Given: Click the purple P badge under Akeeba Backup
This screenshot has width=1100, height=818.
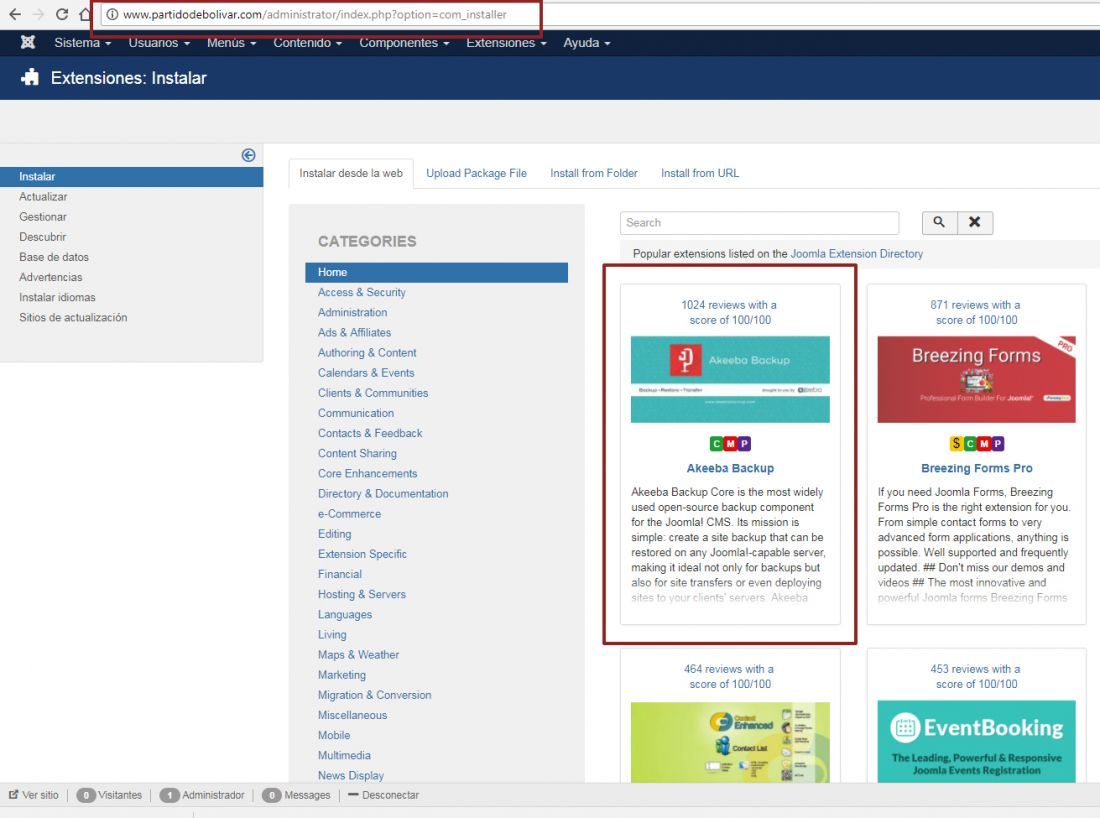Looking at the screenshot, I should [x=744, y=443].
